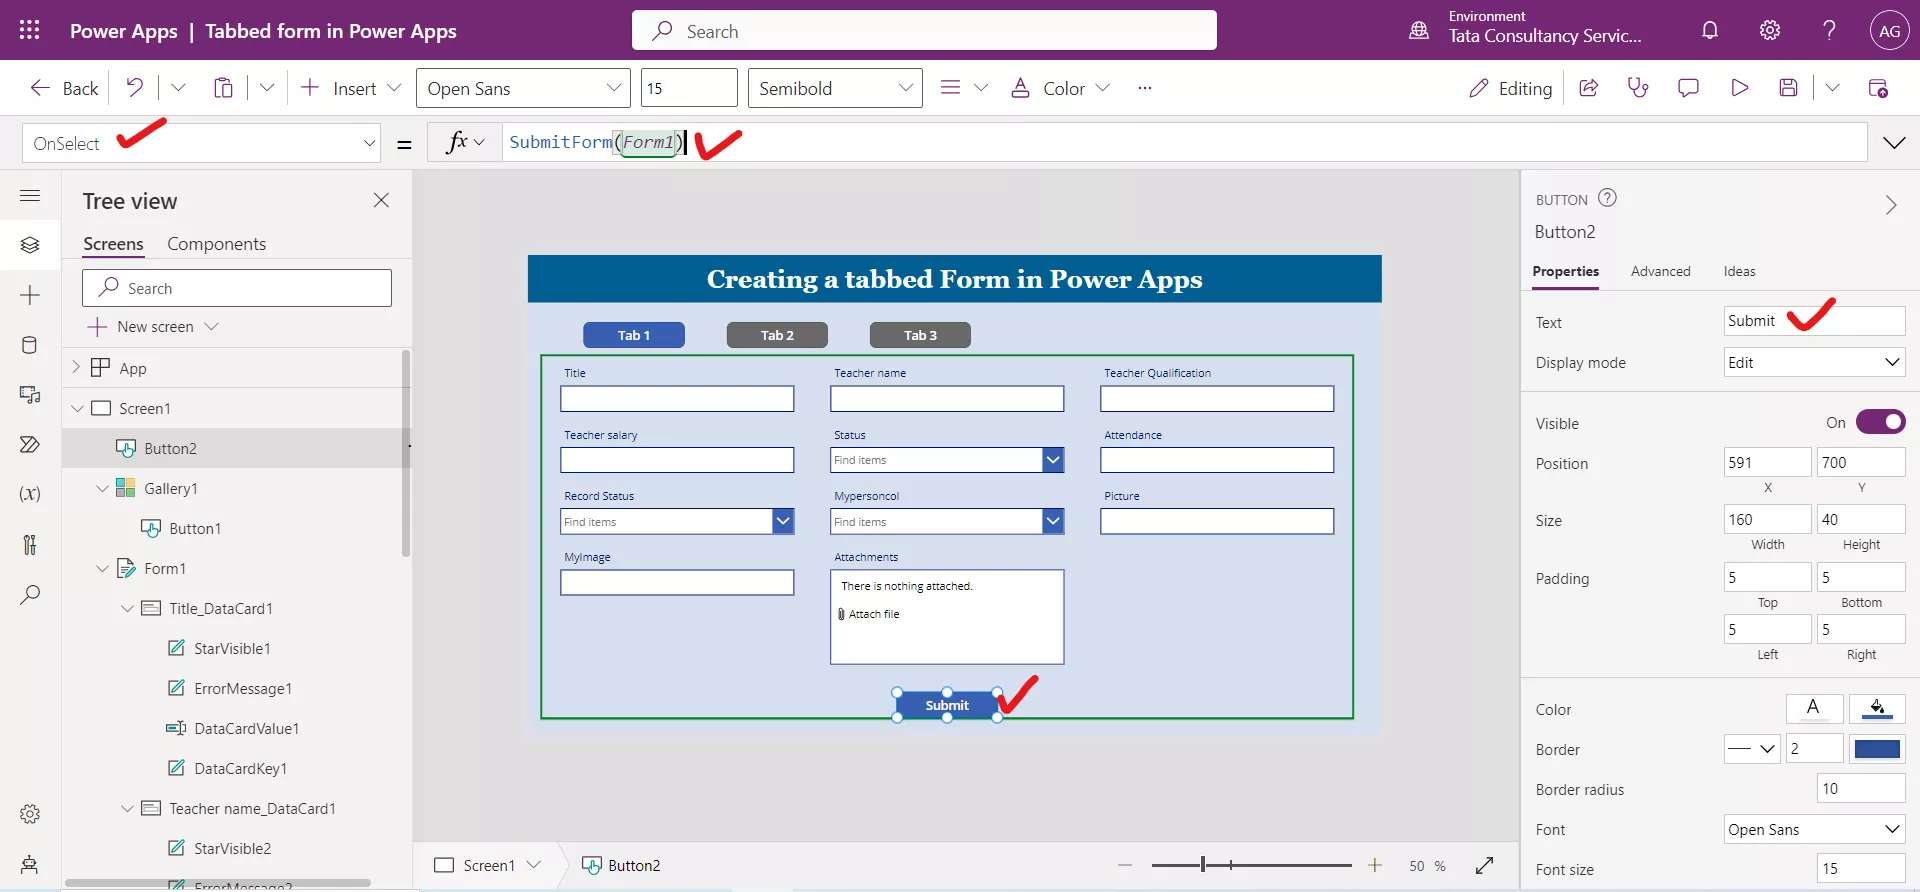This screenshot has height=892, width=1920.
Task: Open the font family Open Sans dropdown
Action: tap(523, 88)
